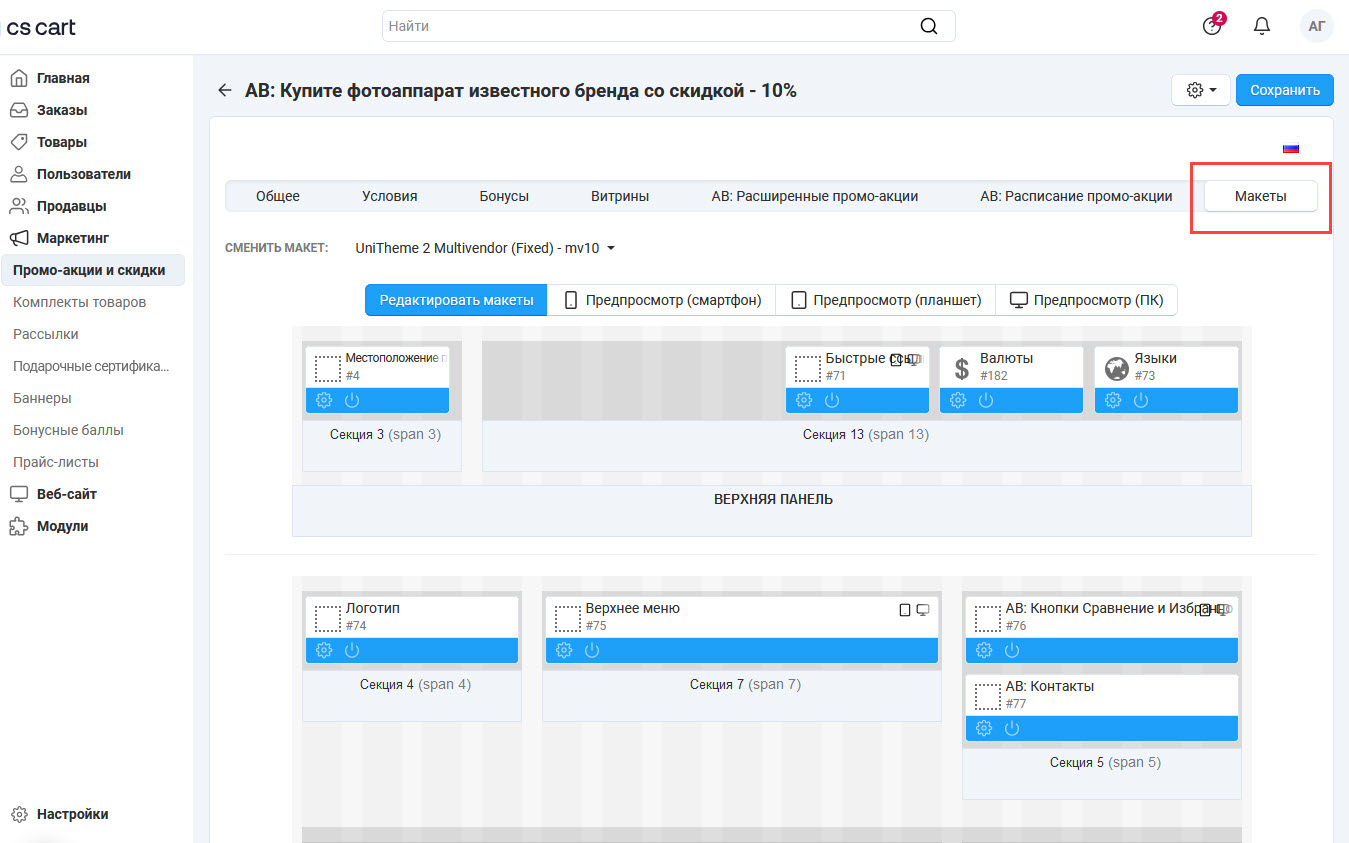Click the Russian flag language icon
The width and height of the screenshot is (1349, 843).
[x=1290, y=148]
